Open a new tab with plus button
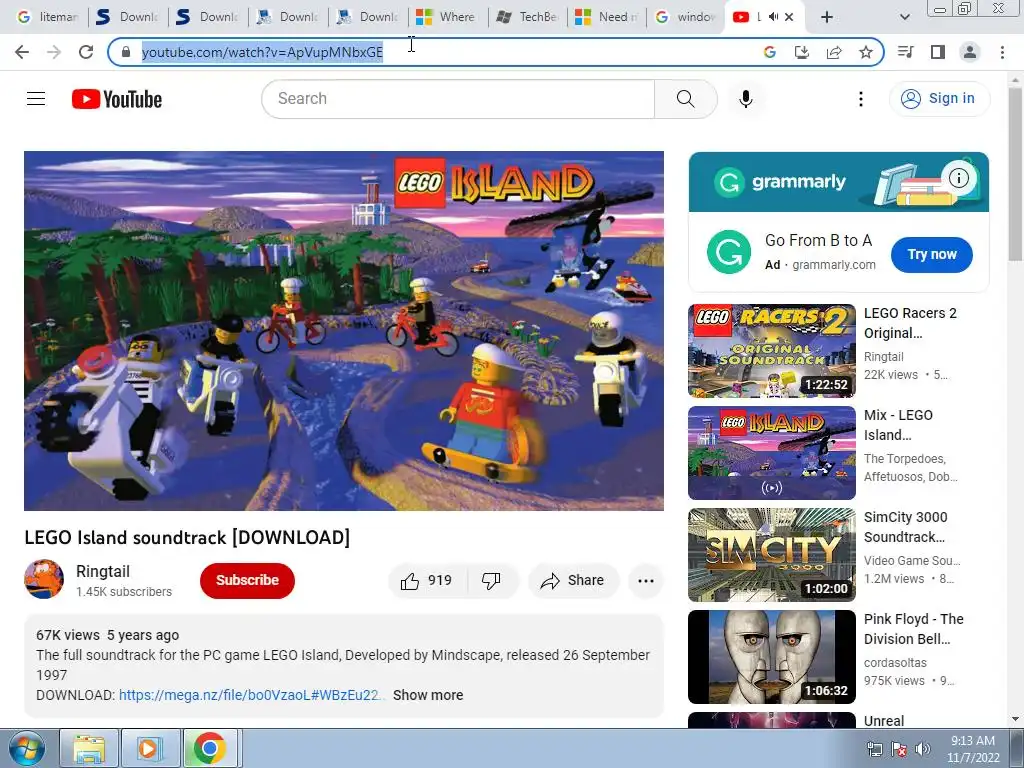Viewport: 1024px width, 768px height. click(x=827, y=17)
